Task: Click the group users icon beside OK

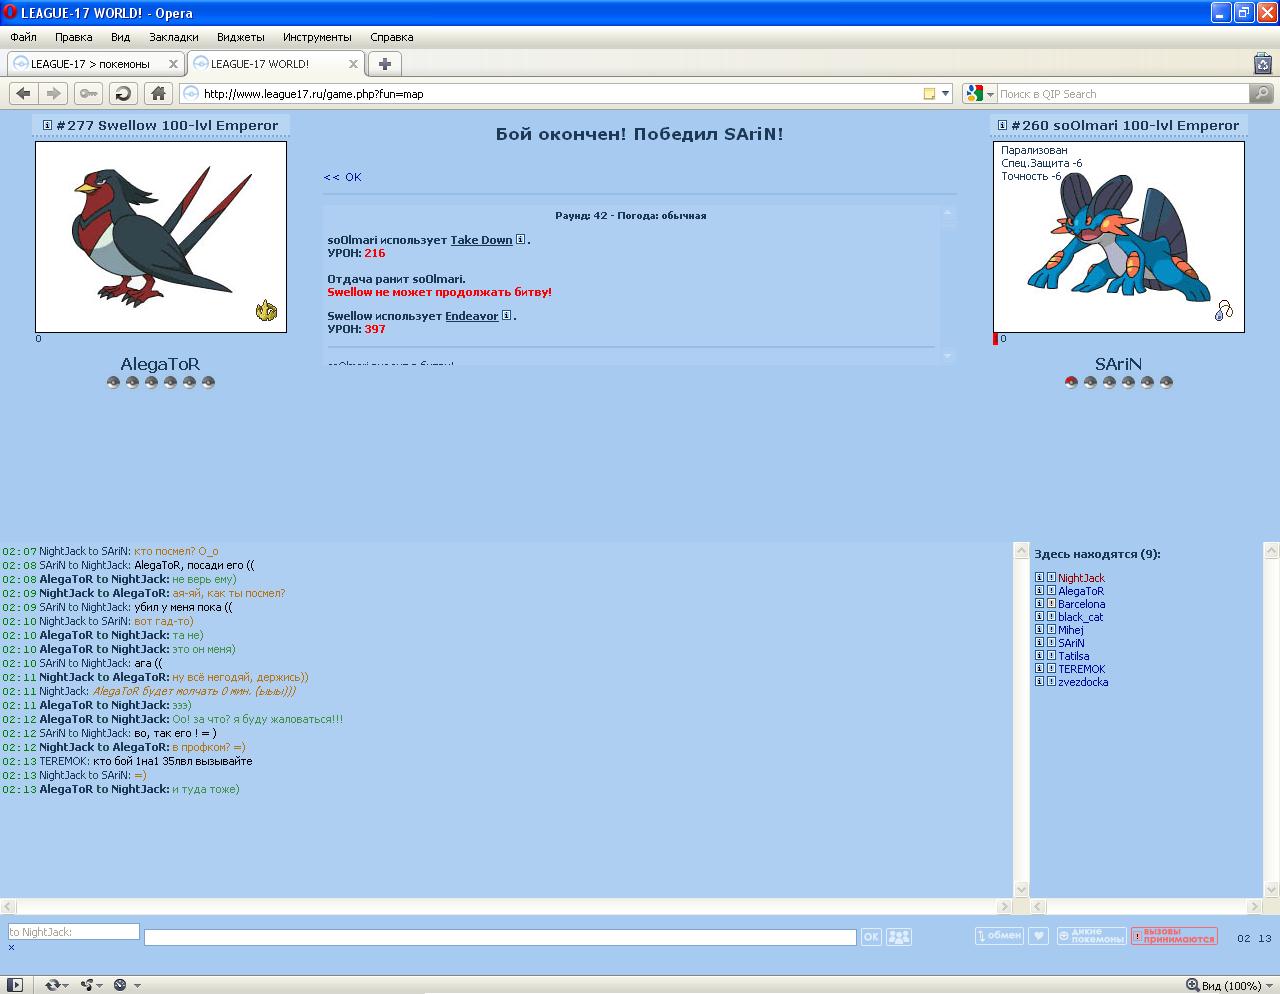Action: (x=899, y=937)
